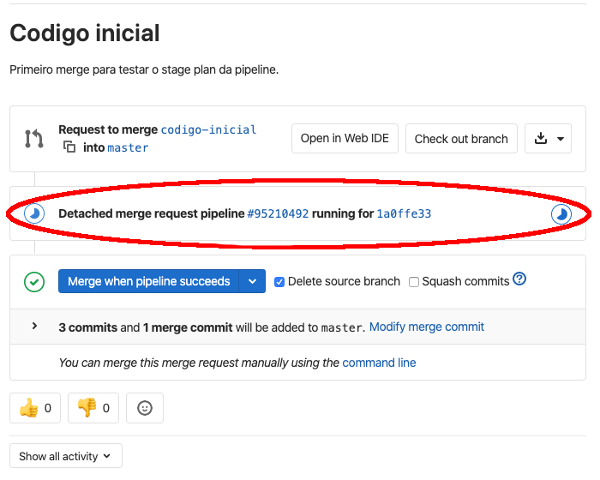The width and height of the screenshot is (600, 480).
Task: Open the Show all activity dropdown
Action: [66, 456]
